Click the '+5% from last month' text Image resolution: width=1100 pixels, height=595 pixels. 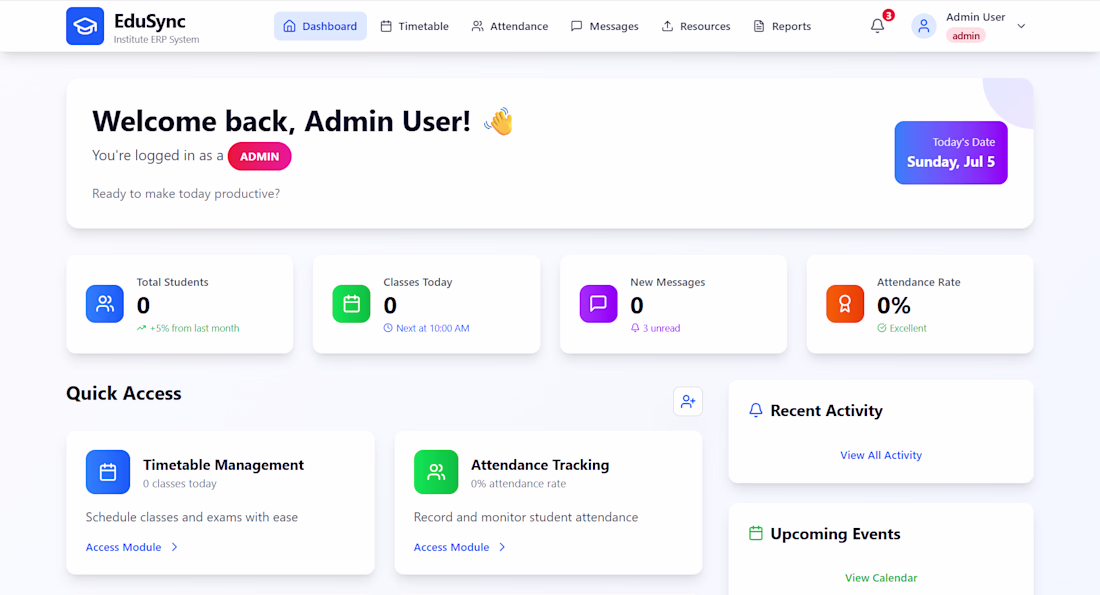tap(194, 328)
